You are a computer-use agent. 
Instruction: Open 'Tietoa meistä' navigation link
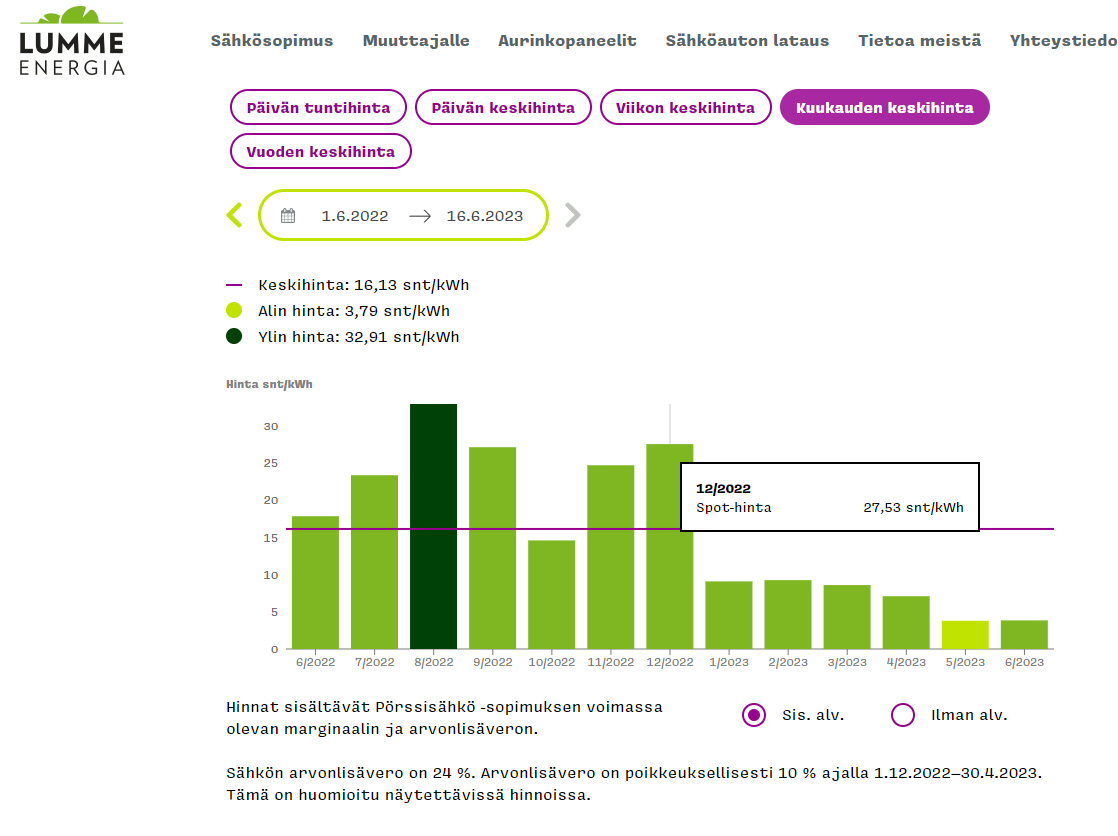919,41
